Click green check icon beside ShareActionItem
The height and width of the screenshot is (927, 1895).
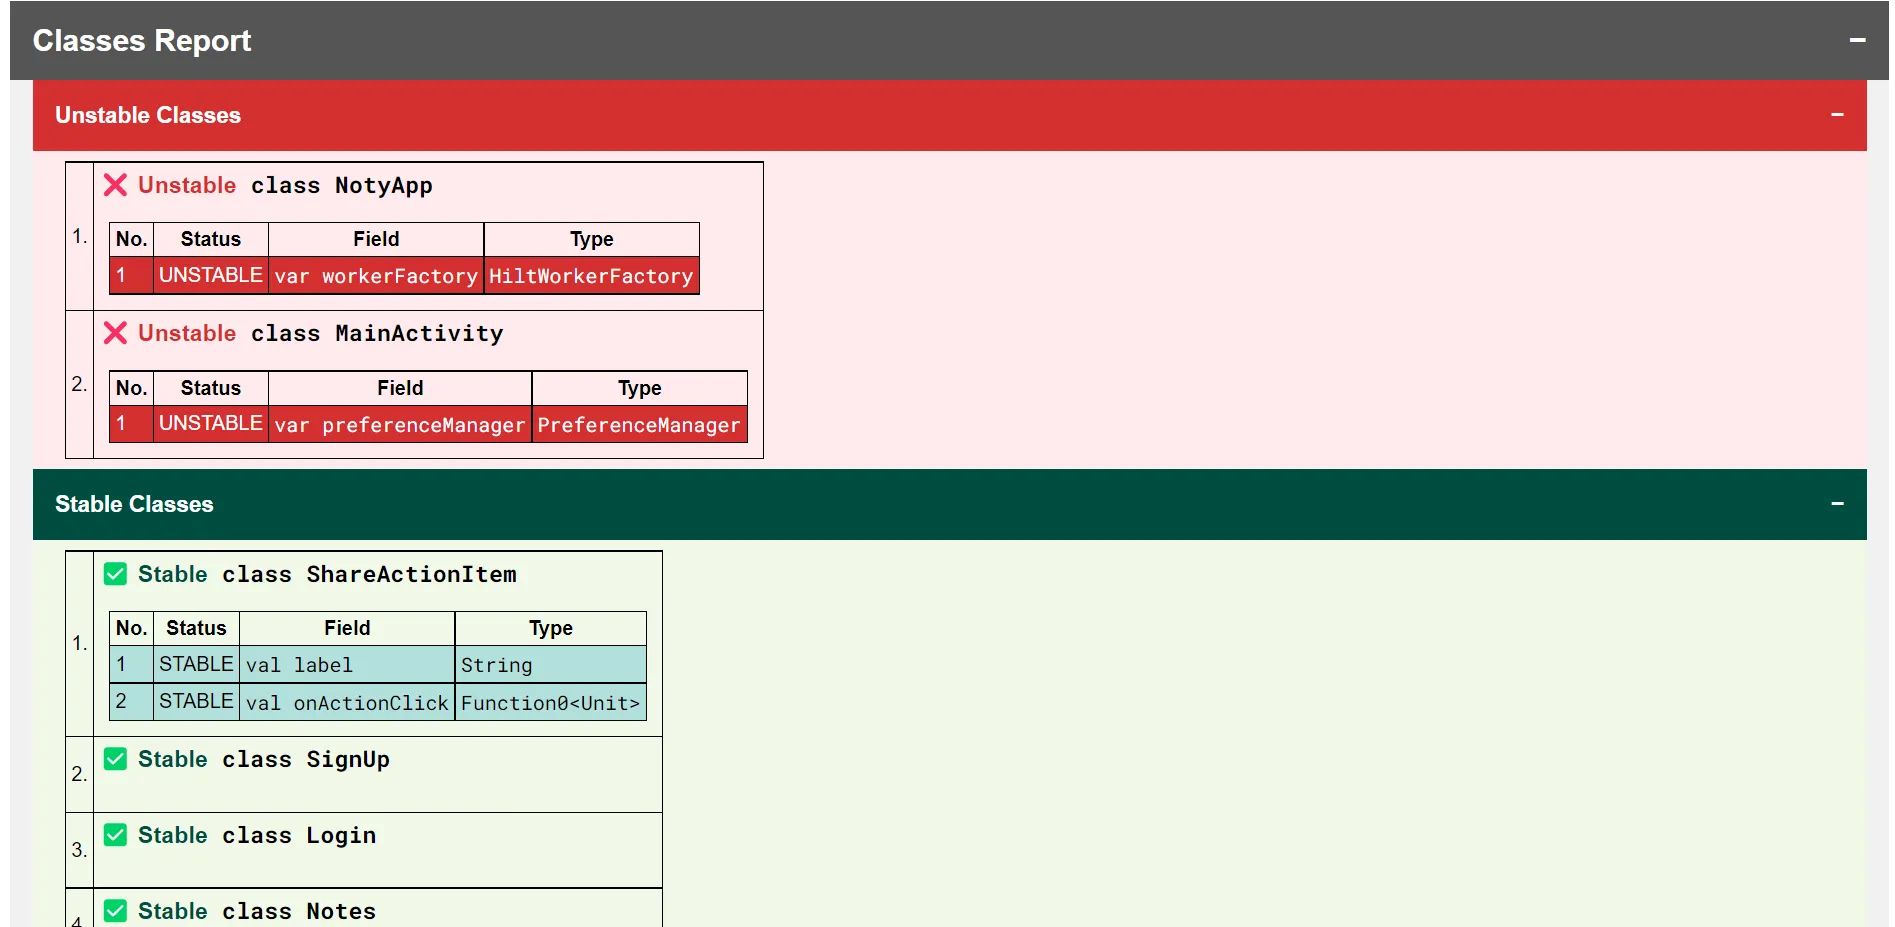pos(115,574)
